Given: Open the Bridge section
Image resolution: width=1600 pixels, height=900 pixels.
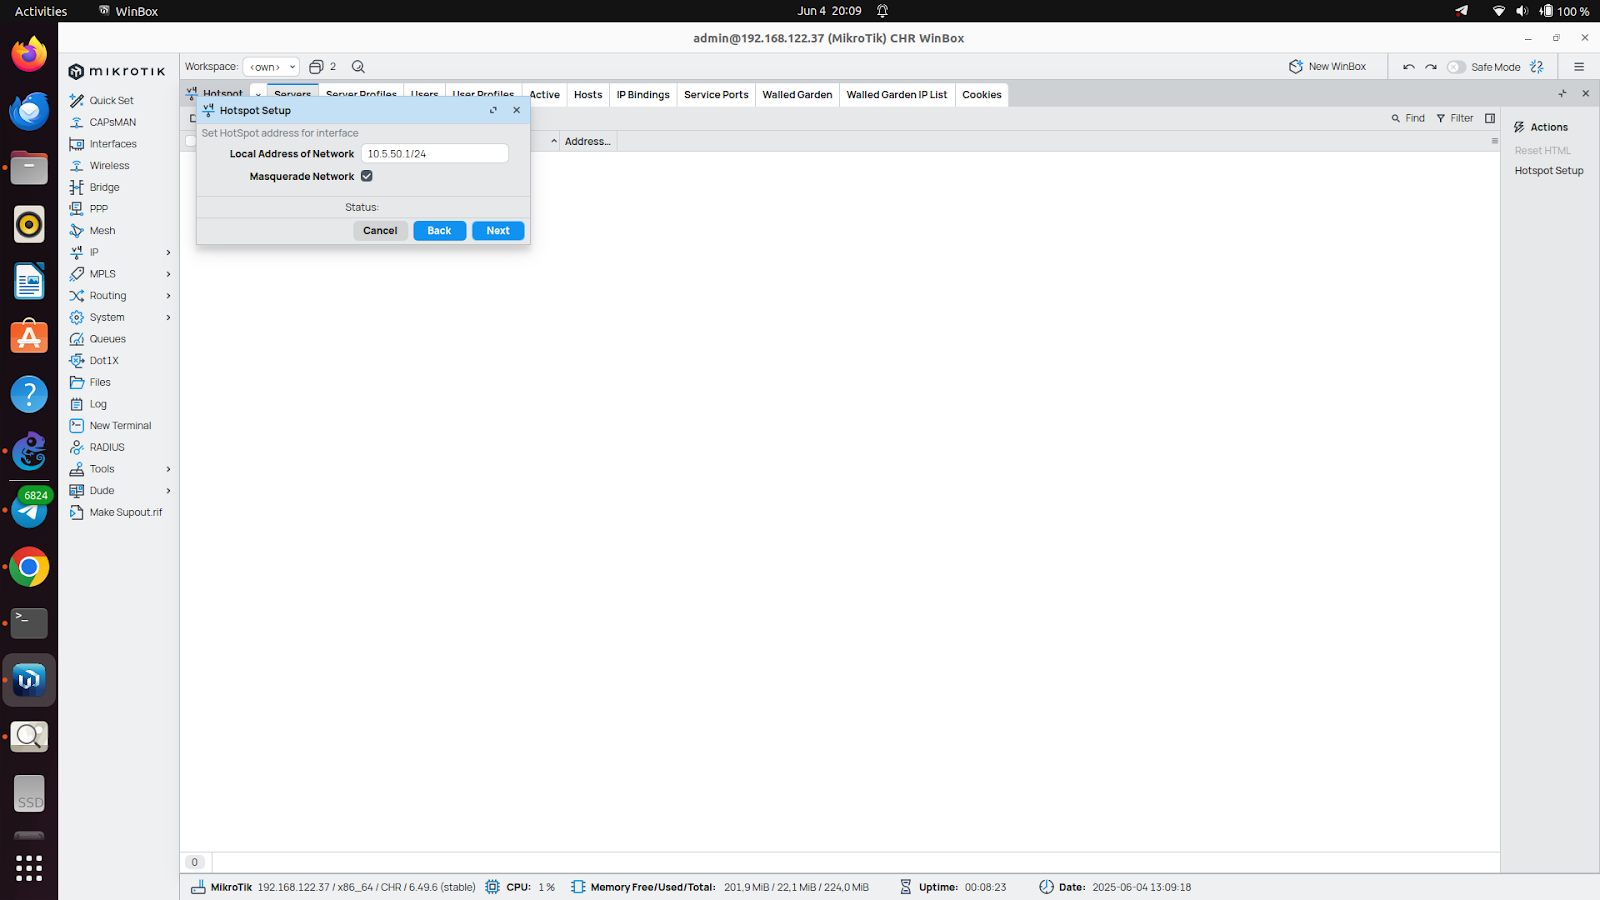Looking at the screenshot, I should 104,187.
